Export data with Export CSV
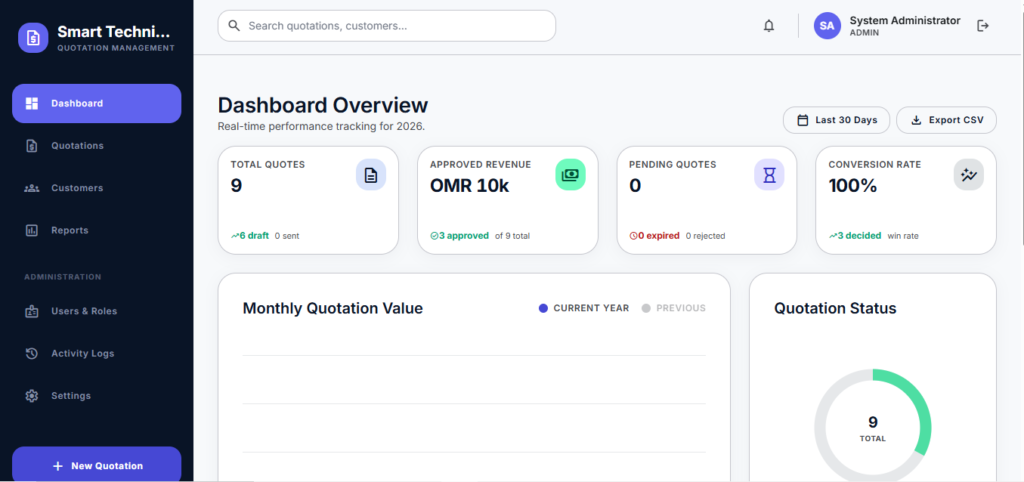1024x482 pixels. pyautogui.click(x=946, y=120)
